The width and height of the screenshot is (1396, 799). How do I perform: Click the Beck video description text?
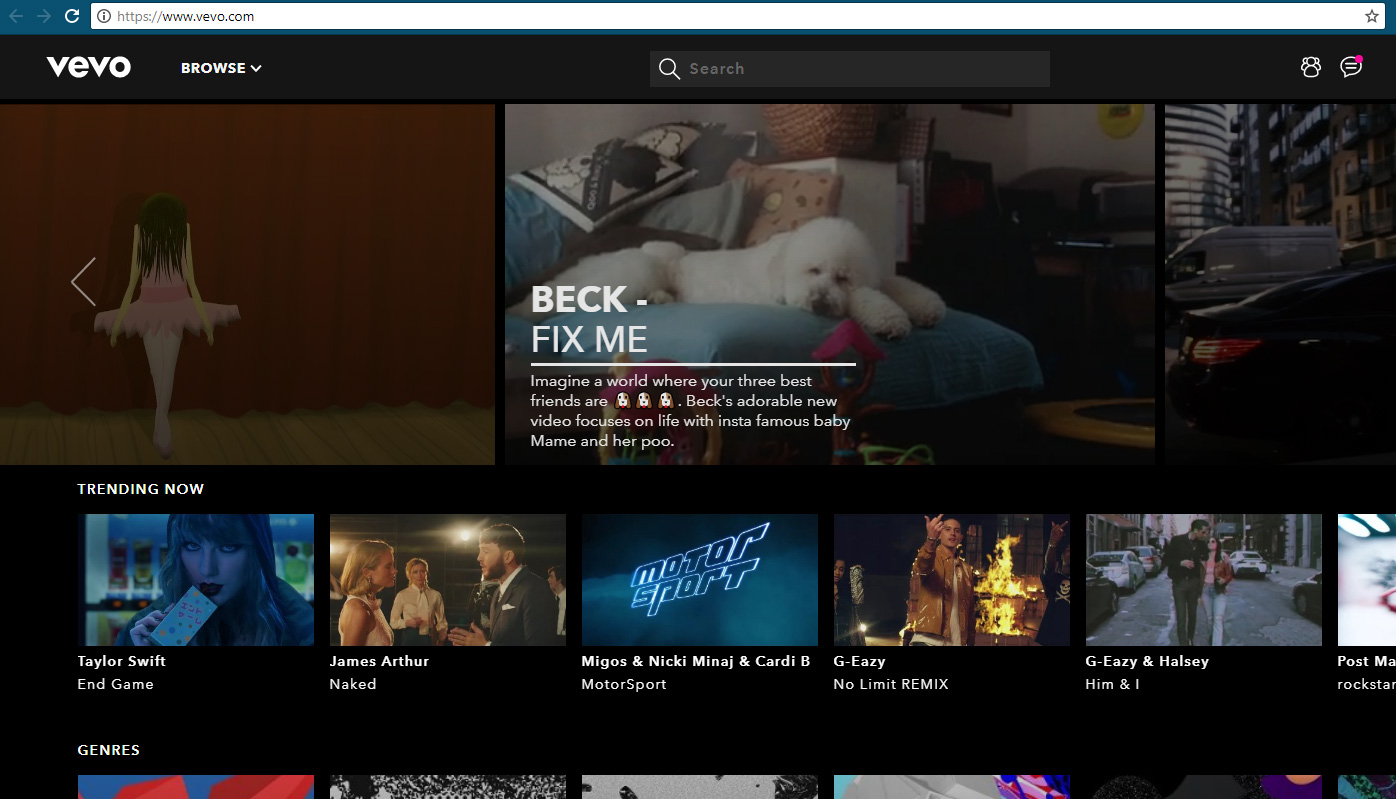pyautogui.click(x=690, y=411)
